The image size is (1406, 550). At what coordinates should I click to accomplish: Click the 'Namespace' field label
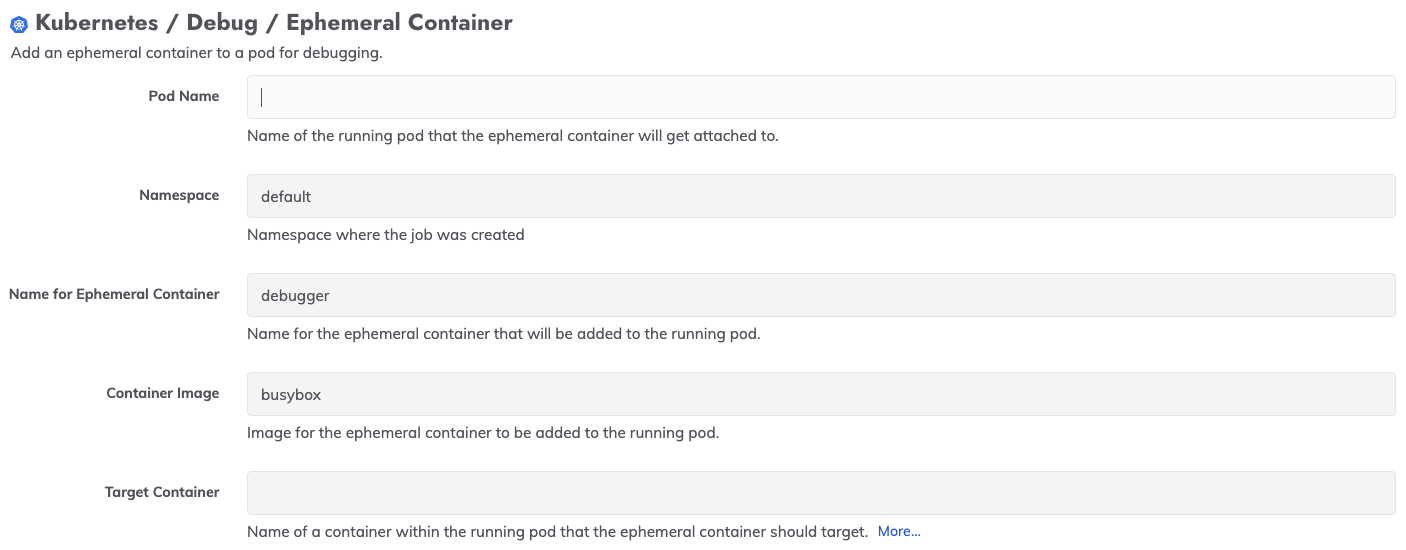[179, 195]
